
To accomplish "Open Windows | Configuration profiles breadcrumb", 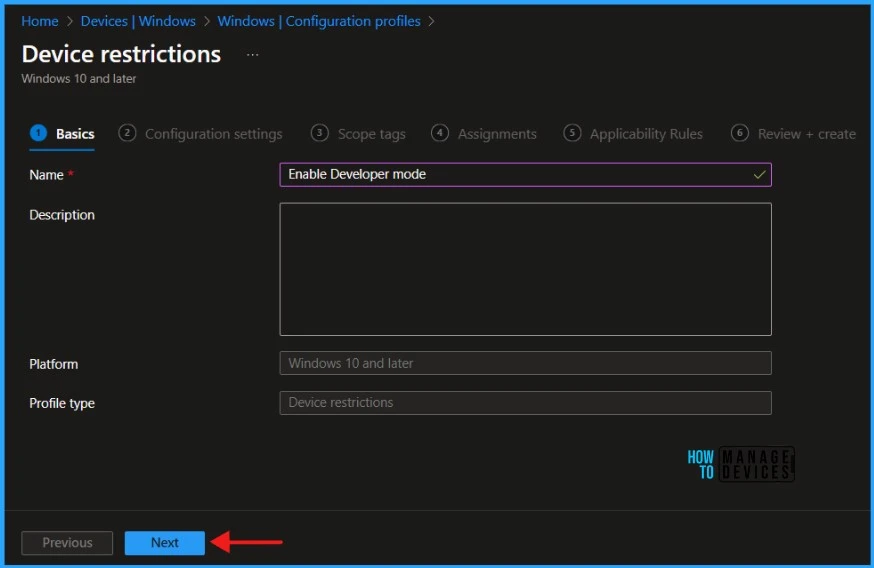I will pyautogui.click(x=319, y=21).
